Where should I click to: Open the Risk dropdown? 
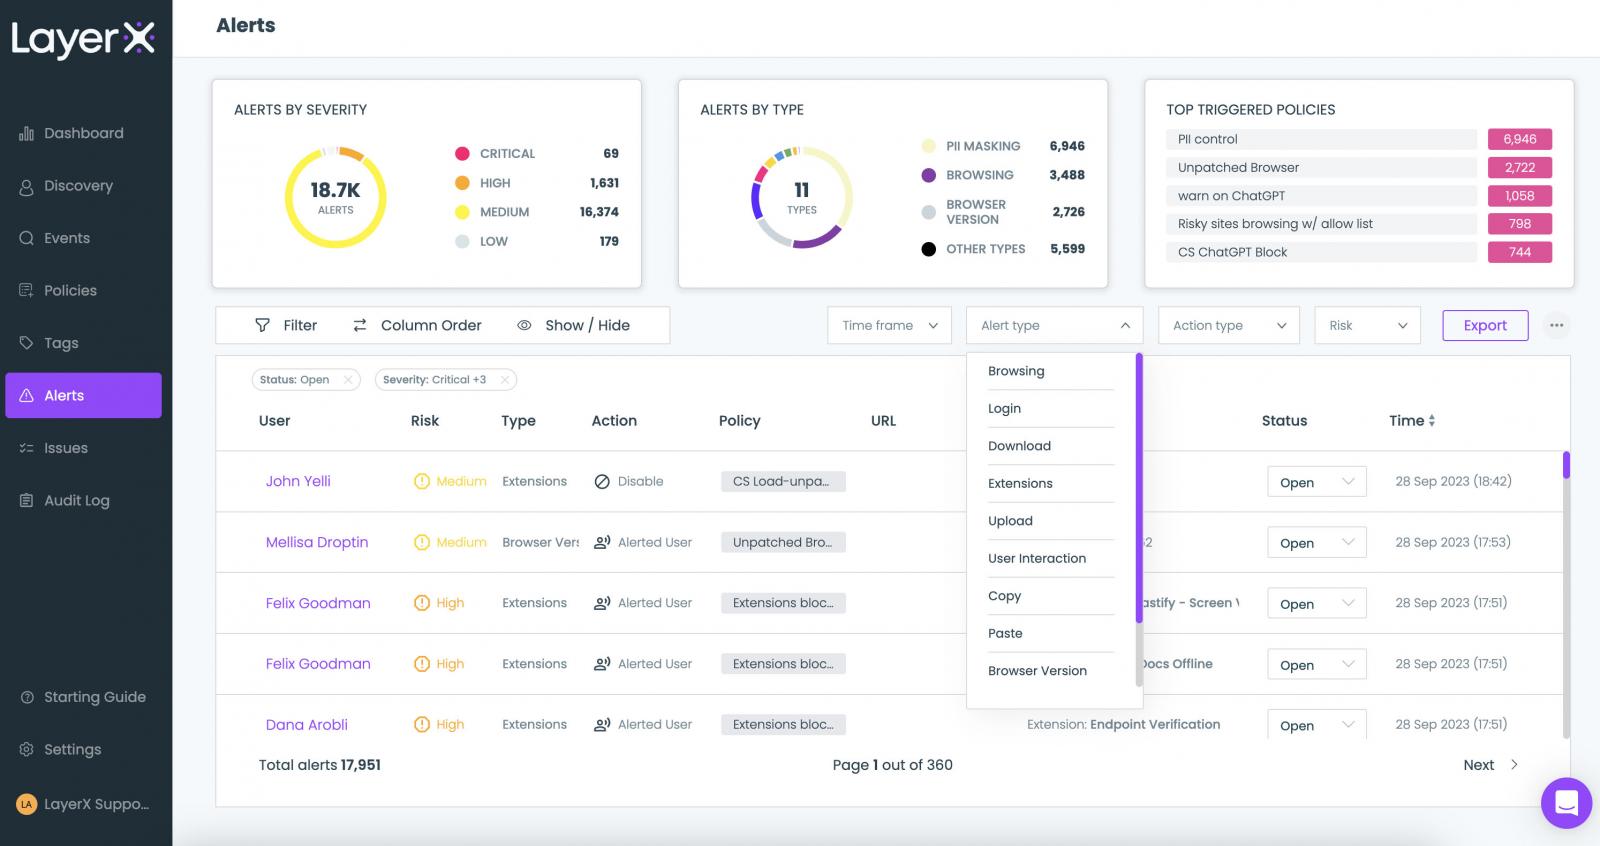pos(1367,325)
